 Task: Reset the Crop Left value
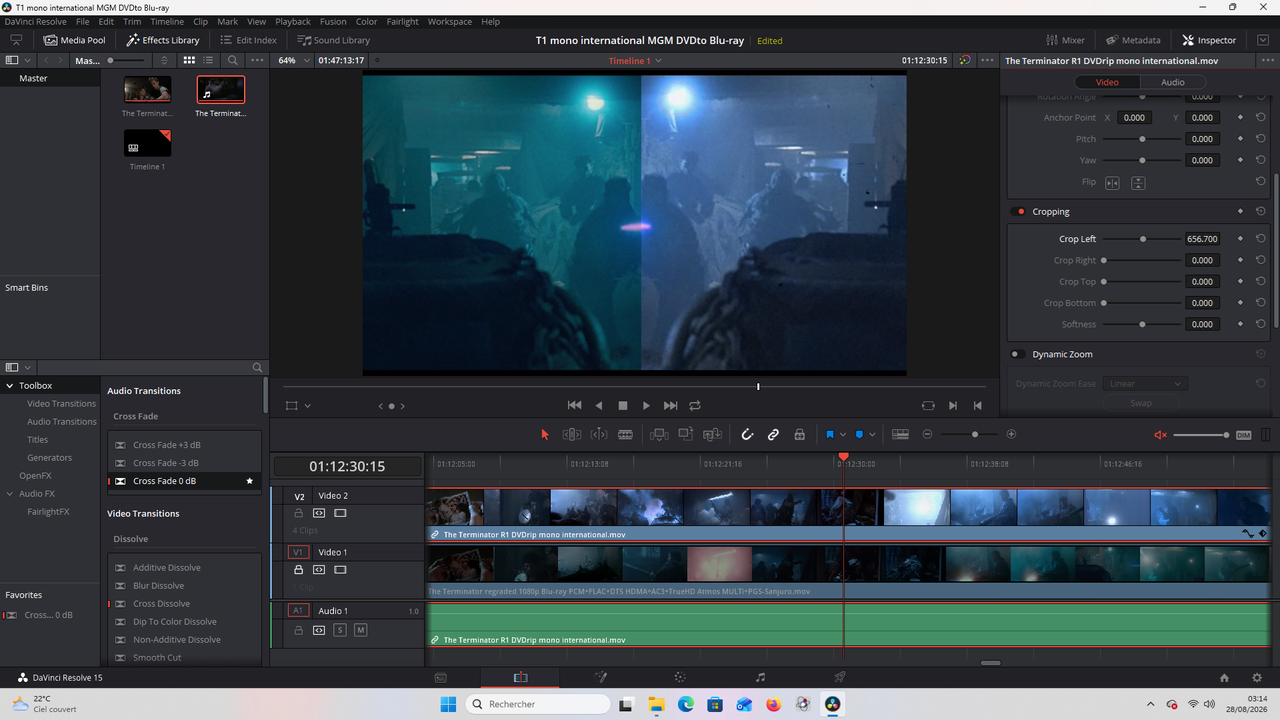coord(1261,239)
